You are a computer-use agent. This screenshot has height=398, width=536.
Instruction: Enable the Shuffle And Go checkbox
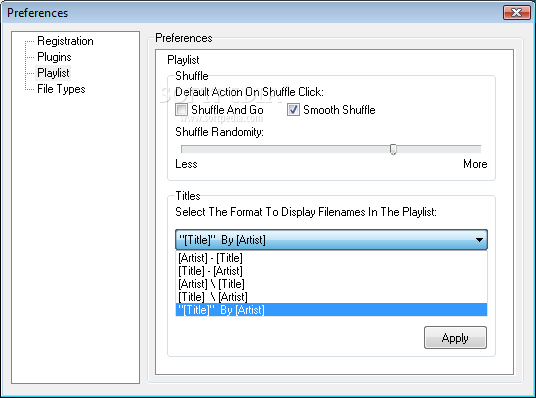[181, 110]
